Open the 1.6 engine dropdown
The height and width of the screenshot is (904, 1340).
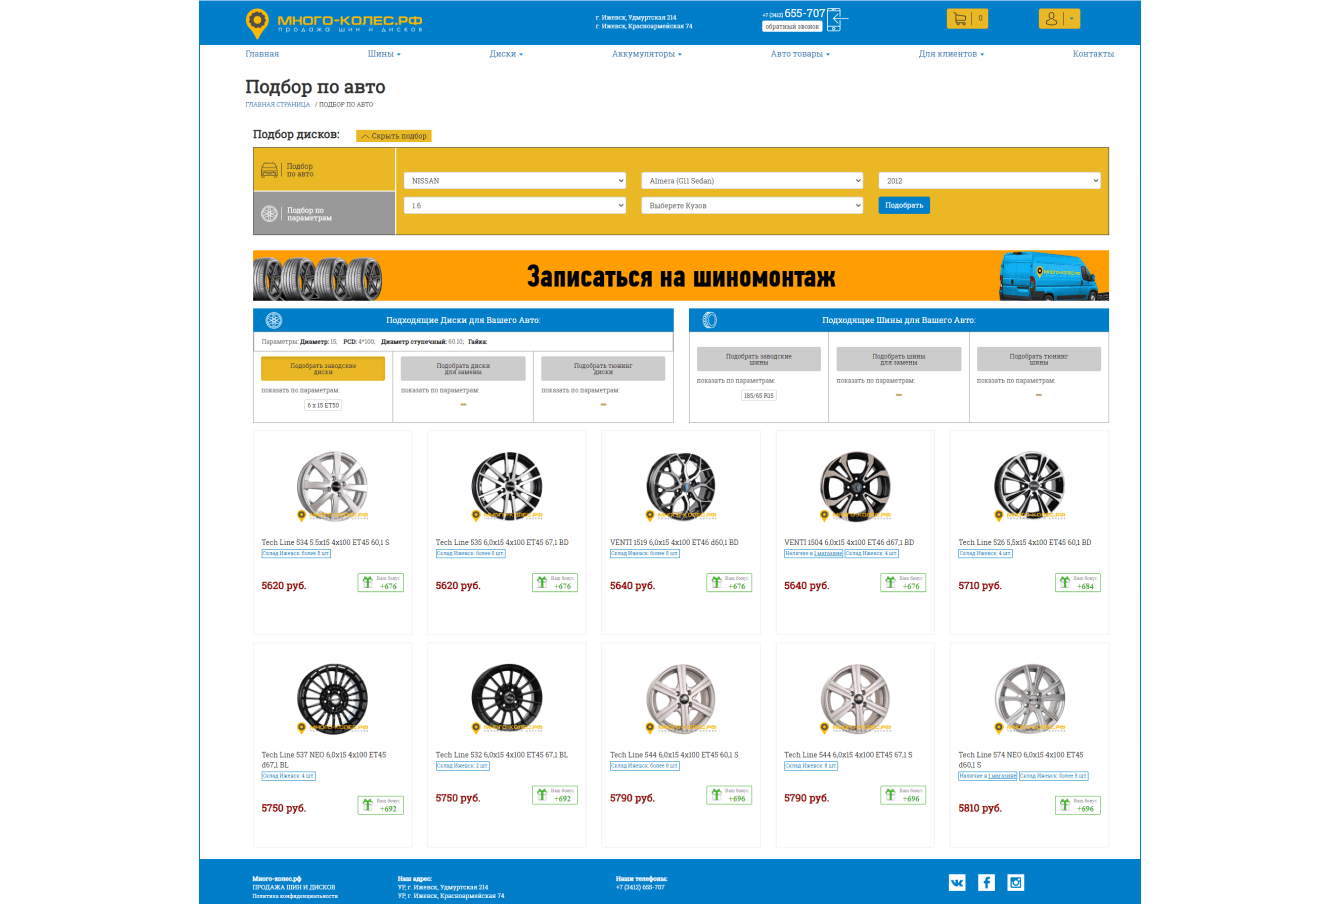point(515,205)
